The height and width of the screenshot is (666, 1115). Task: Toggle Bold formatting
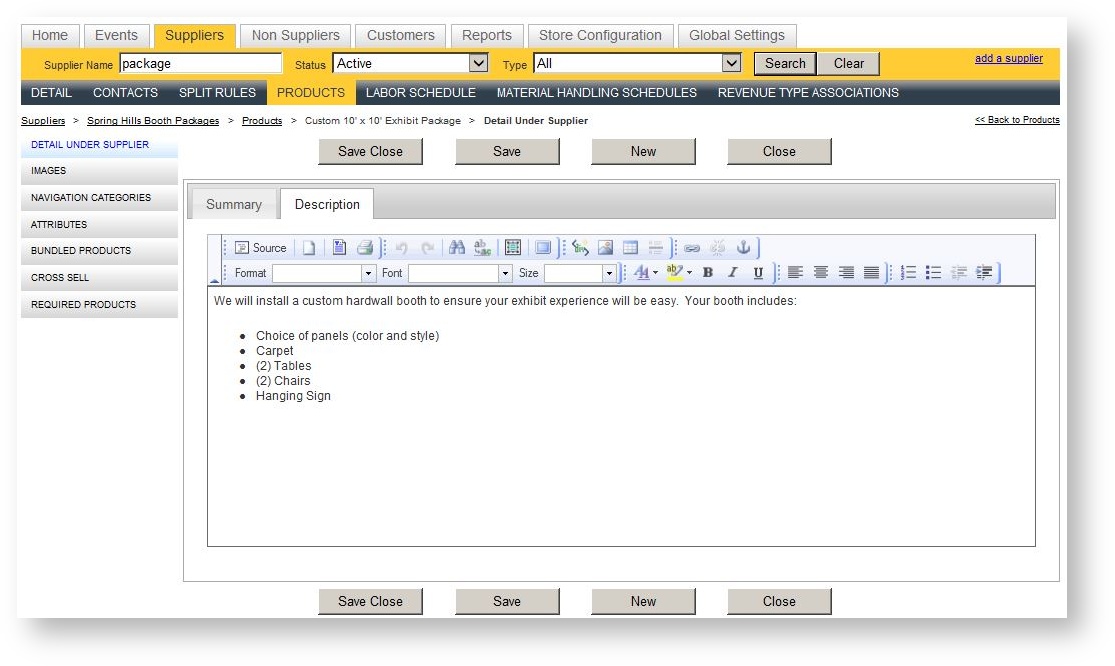708,273
